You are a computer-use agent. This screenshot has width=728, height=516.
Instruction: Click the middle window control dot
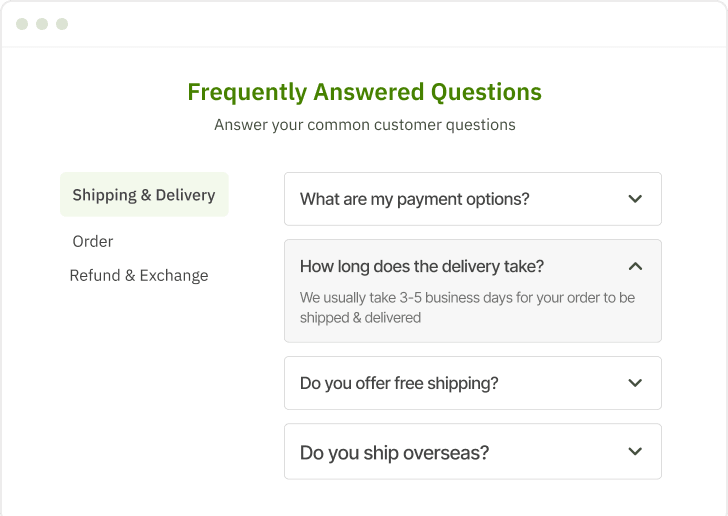(42, 24)
